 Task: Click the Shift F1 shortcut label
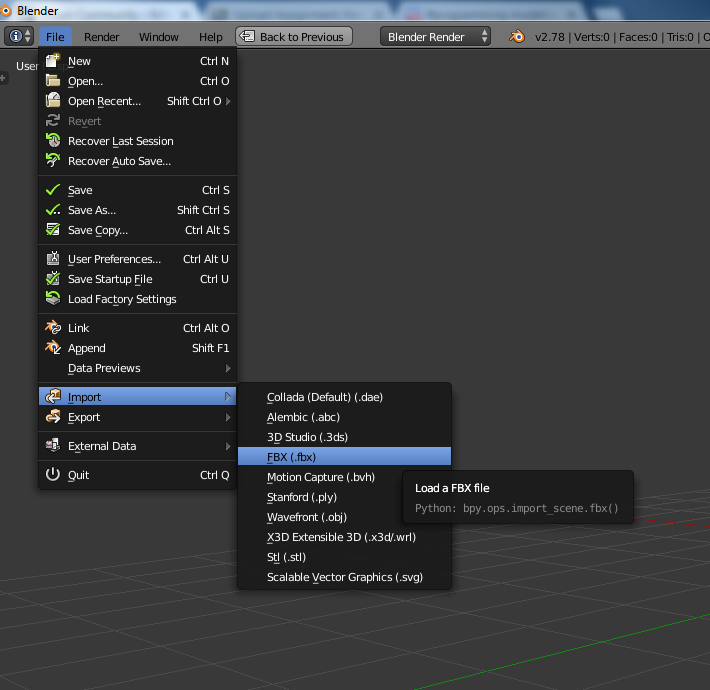tap(210, 348)
